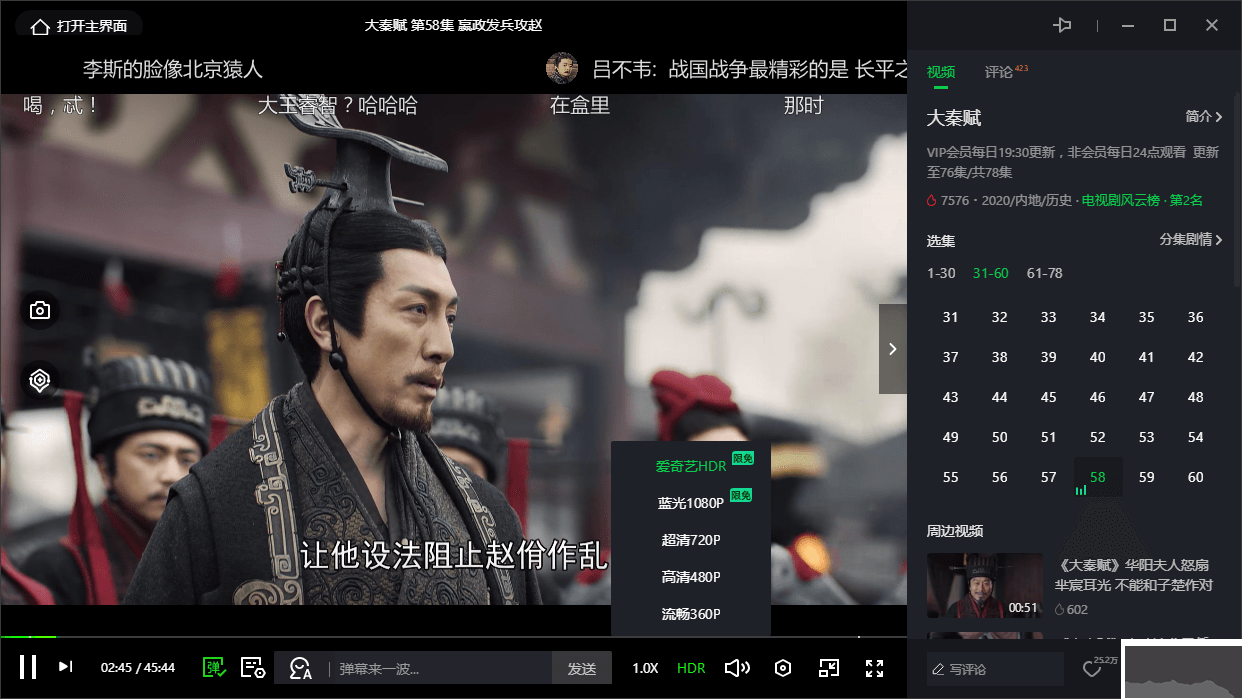Screen dimensions: 1242x699
Task: Expand the 简介 introduction
Action: [1204, 117]
